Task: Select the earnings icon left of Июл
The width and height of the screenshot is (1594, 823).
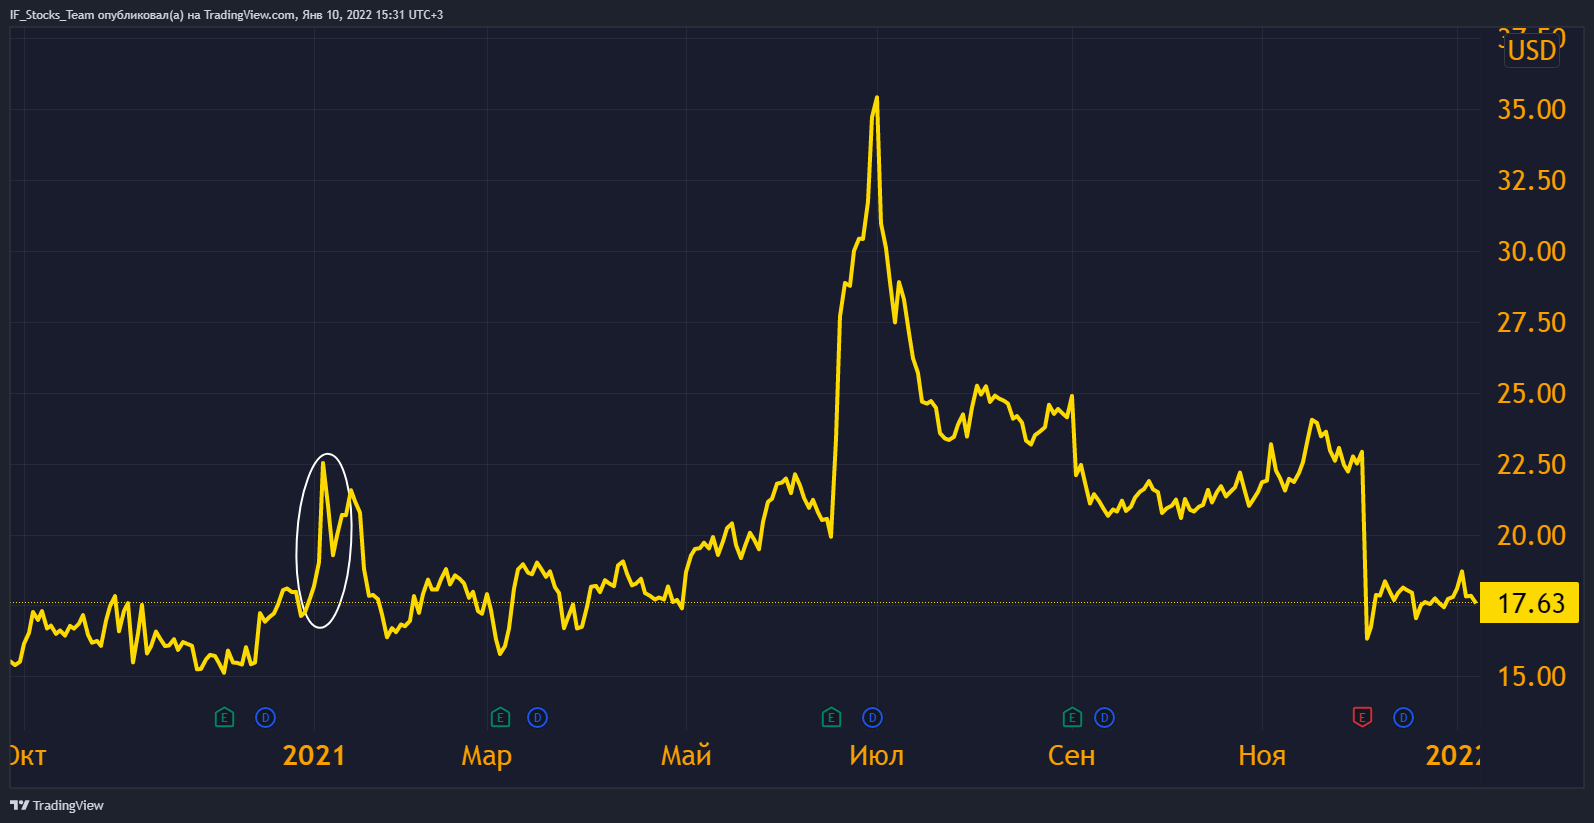Action: (x=831, y=717)
